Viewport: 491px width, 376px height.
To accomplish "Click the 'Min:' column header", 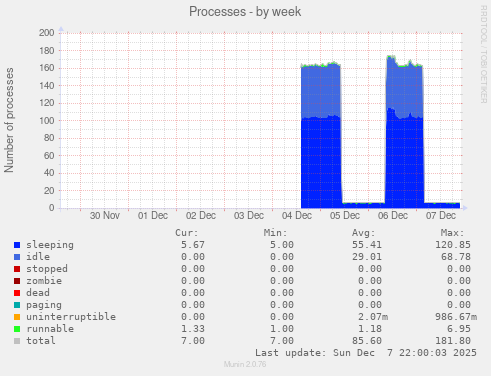I will pyautogui.click(x=275, y=233).
